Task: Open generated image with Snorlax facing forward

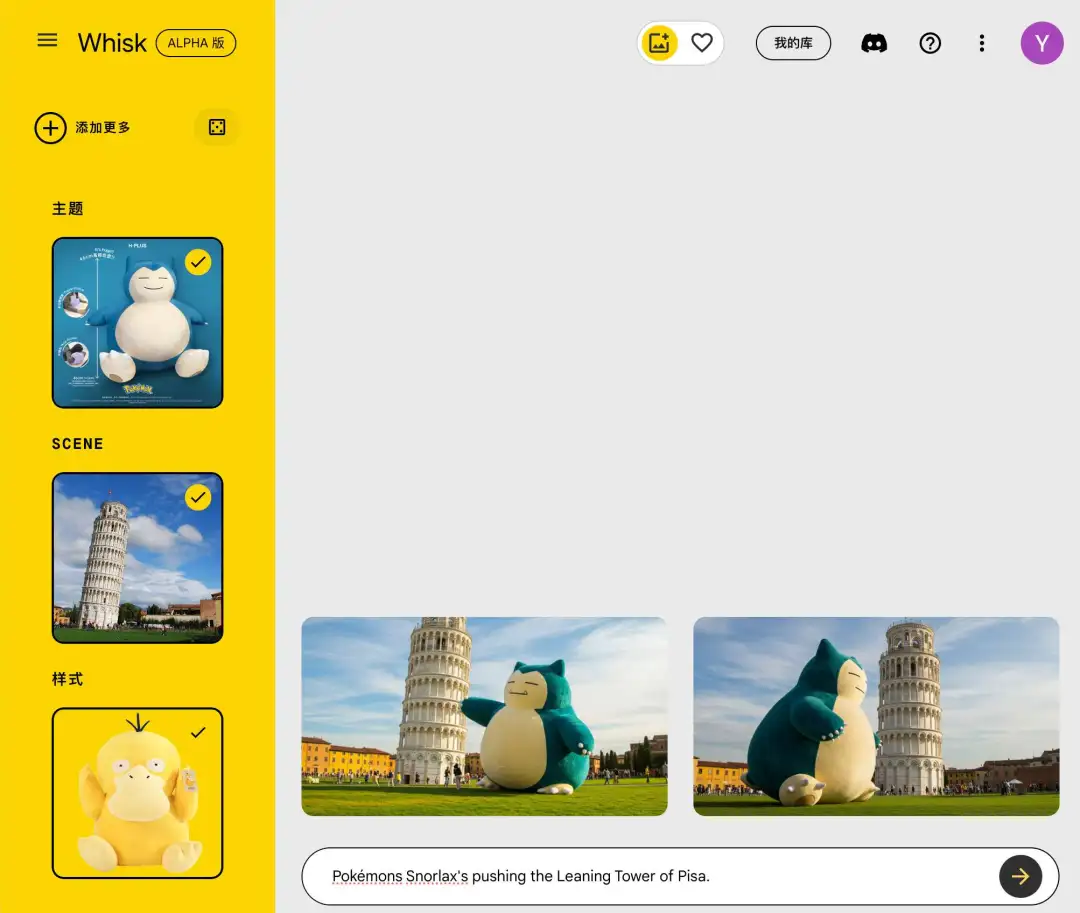Action: 484,716
